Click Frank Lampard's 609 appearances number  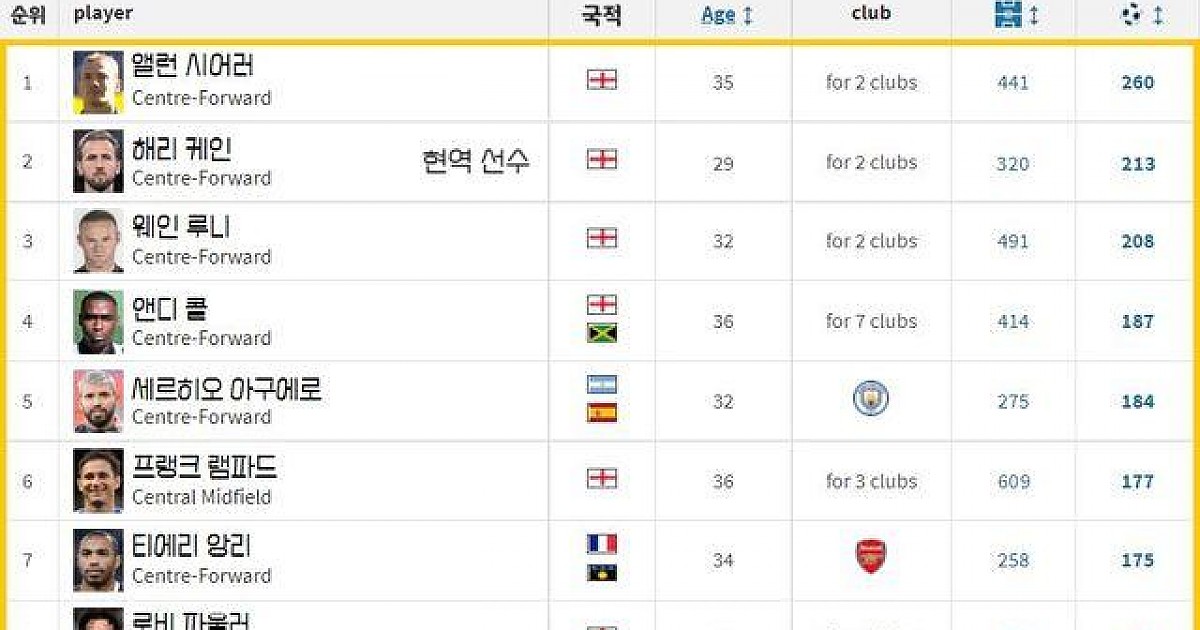click(1013, 482)
